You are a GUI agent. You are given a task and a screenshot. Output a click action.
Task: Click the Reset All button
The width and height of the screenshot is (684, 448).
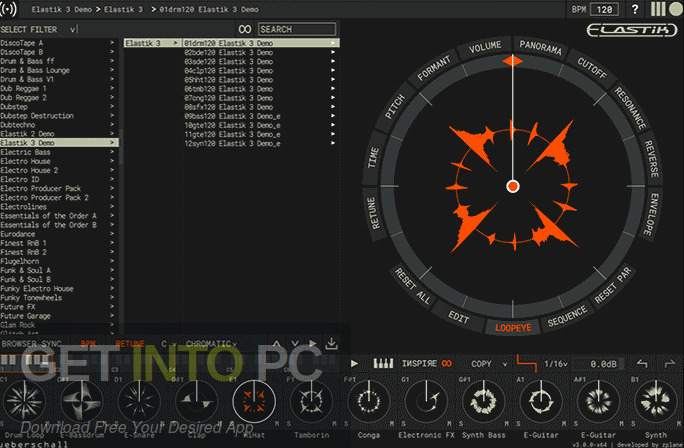pos(413,286)
